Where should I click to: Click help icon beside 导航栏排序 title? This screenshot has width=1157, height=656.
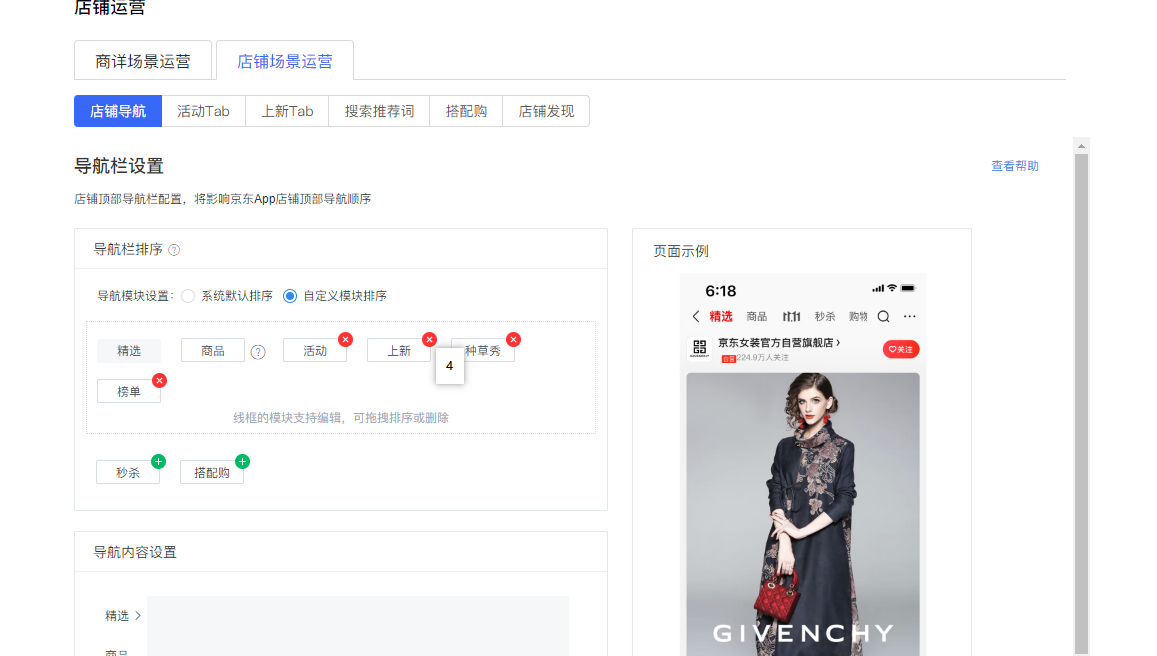[174, 250]
